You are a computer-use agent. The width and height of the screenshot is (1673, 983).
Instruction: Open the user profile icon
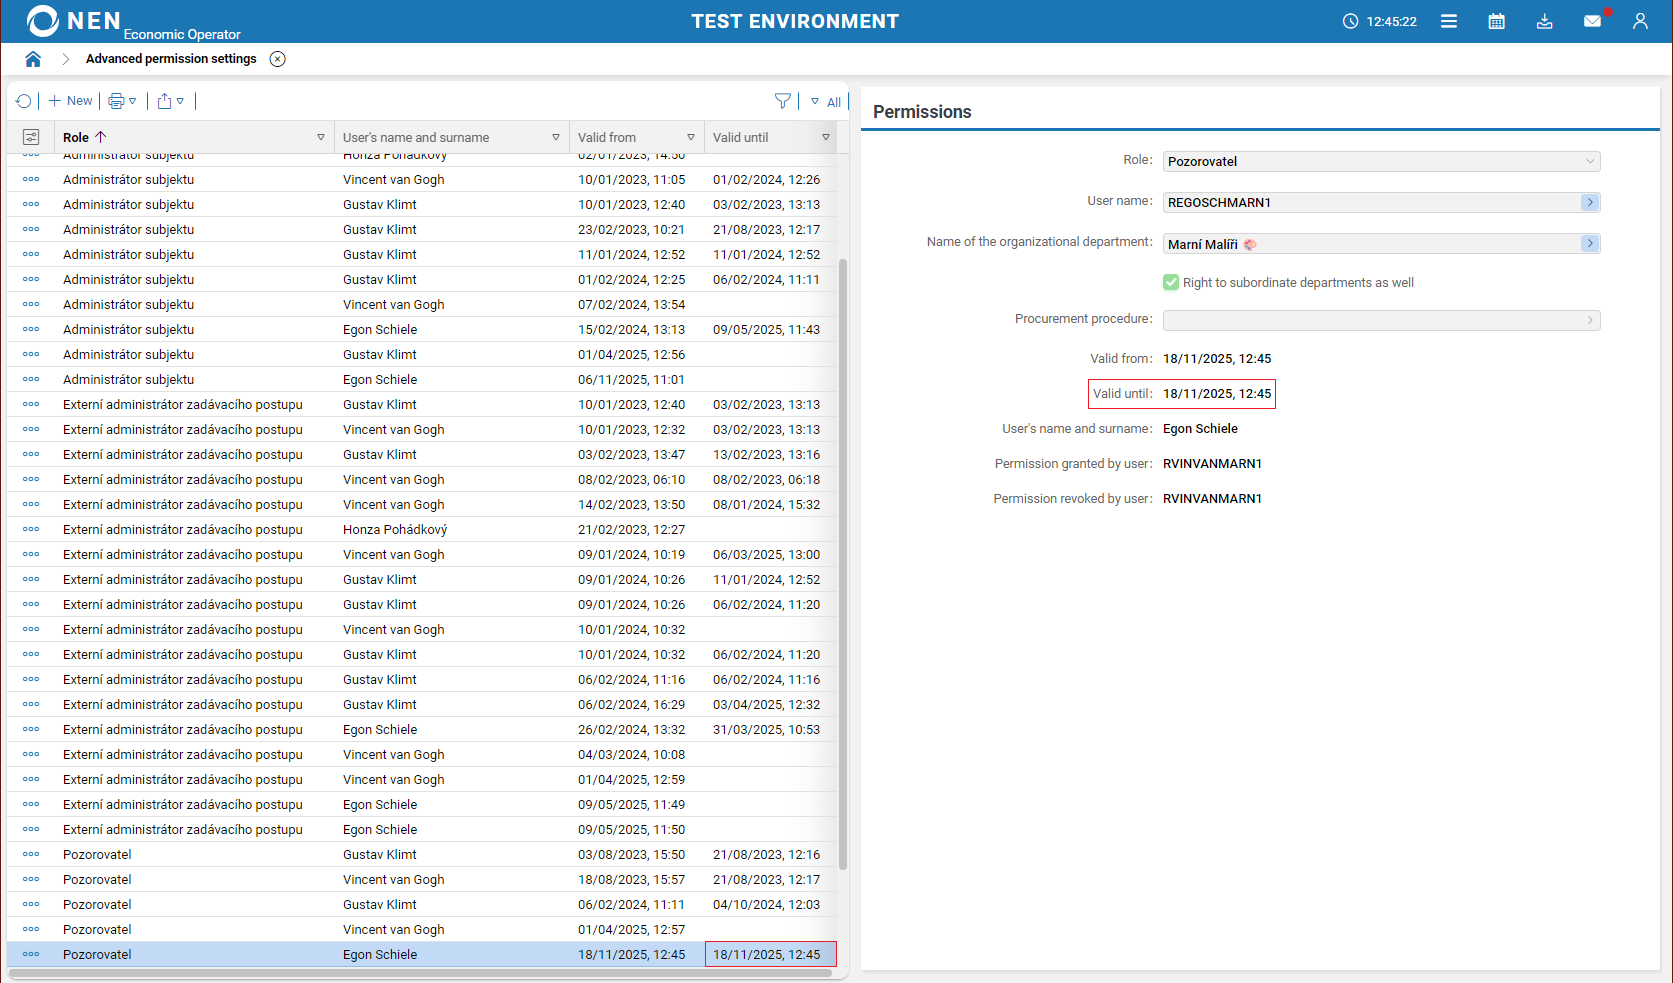click(x=1640, y=21)
